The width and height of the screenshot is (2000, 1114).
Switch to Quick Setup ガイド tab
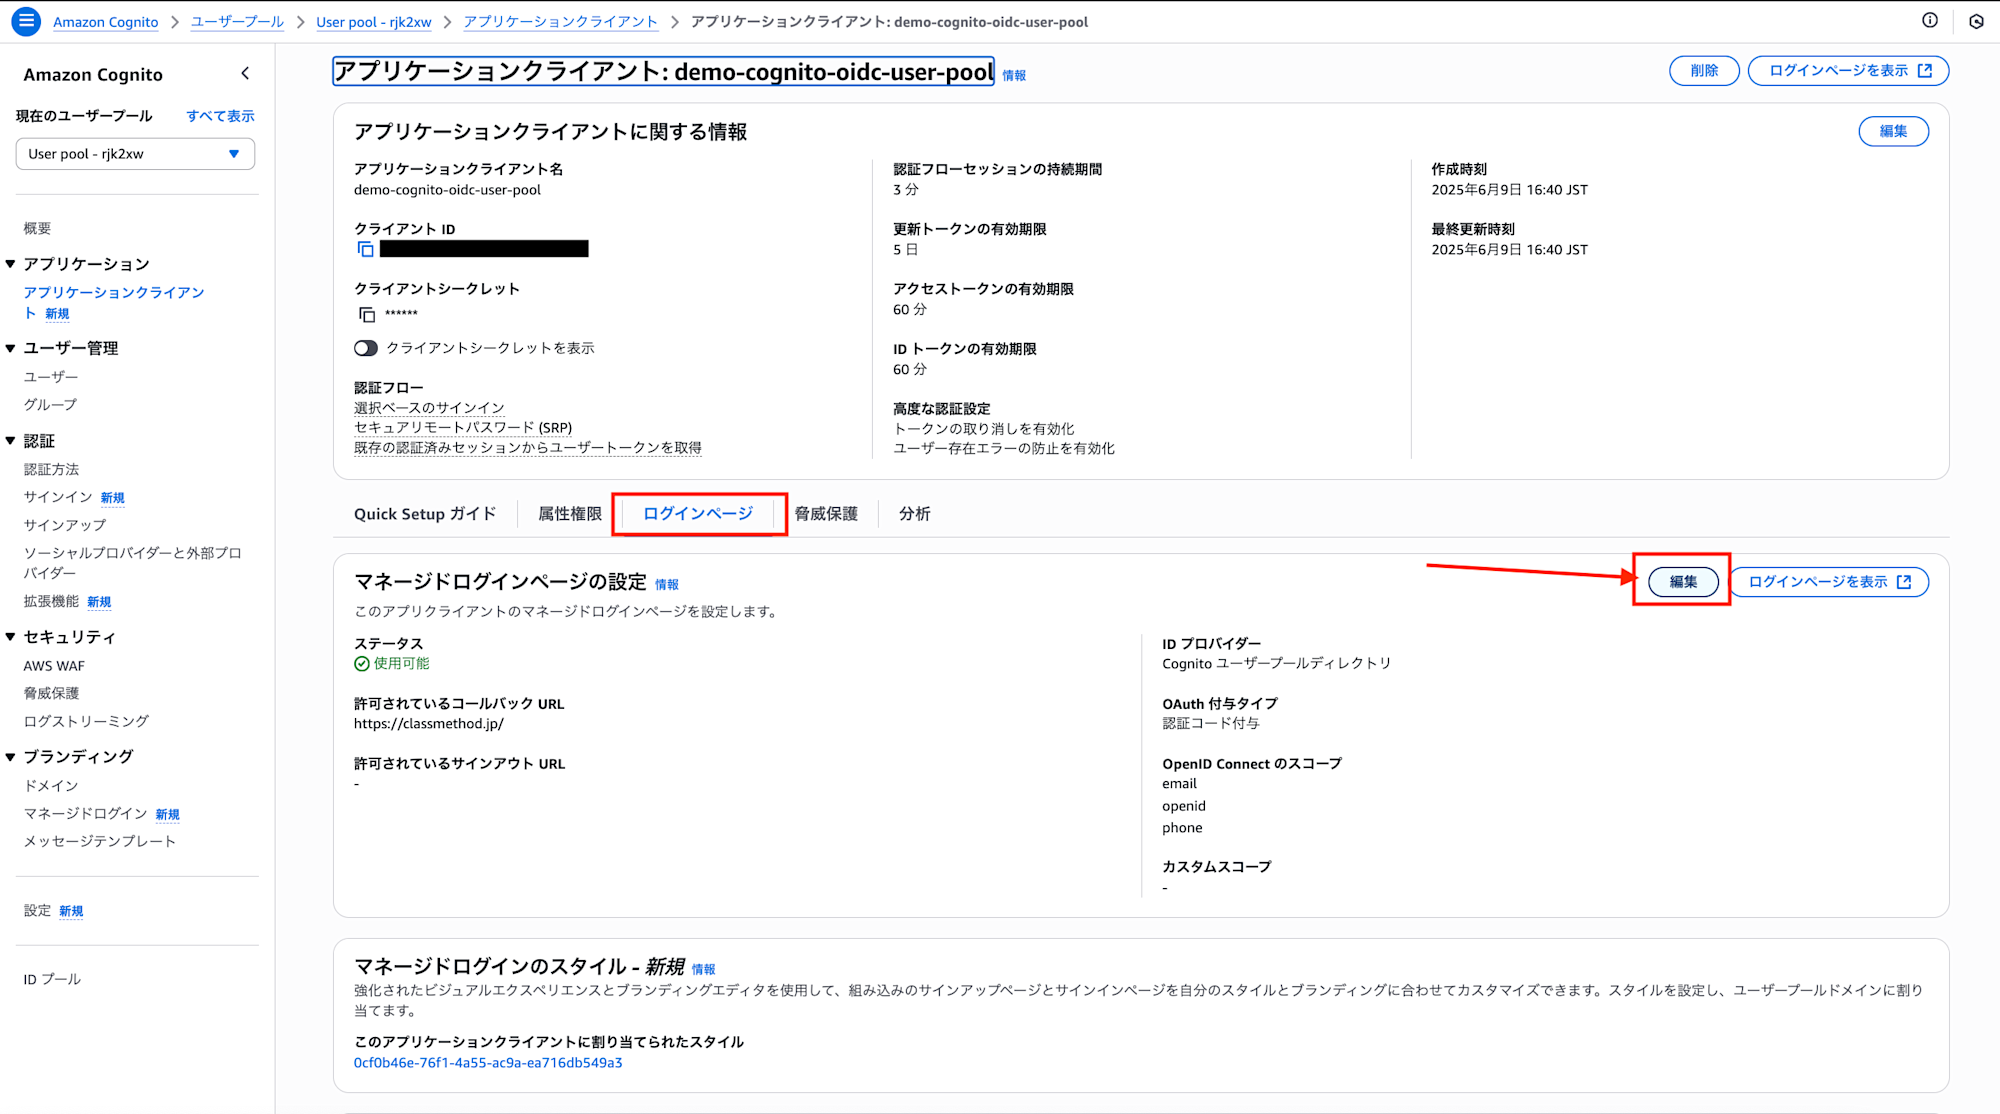425,514
